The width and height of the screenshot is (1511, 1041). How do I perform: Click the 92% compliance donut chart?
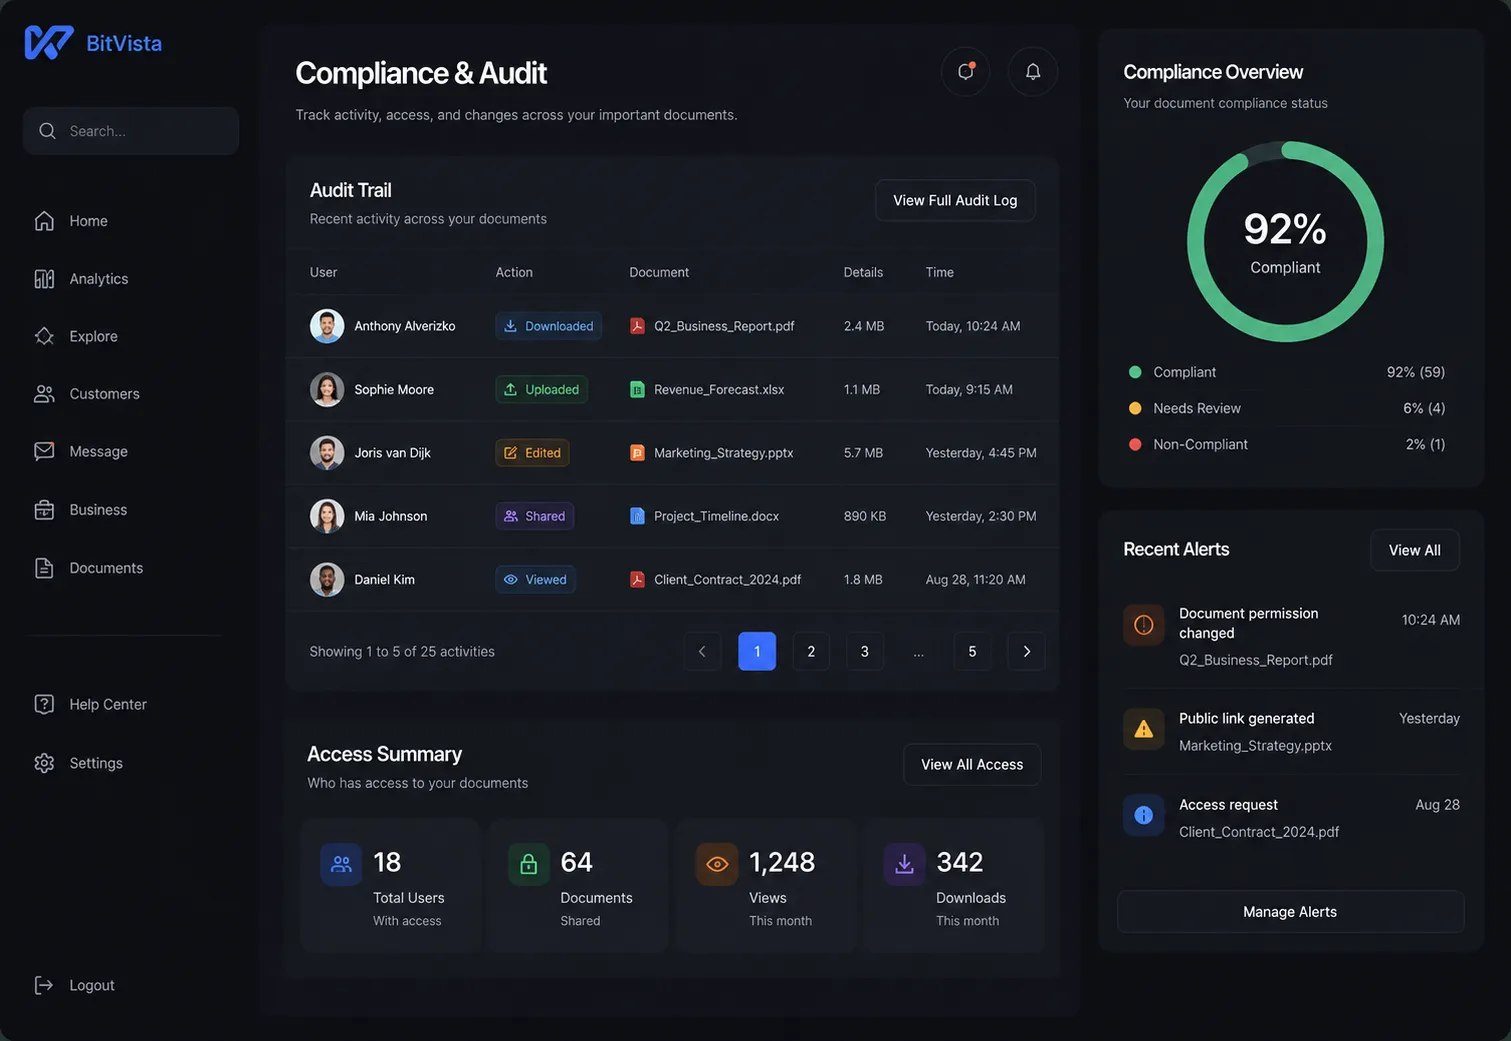coord(1285,241)
